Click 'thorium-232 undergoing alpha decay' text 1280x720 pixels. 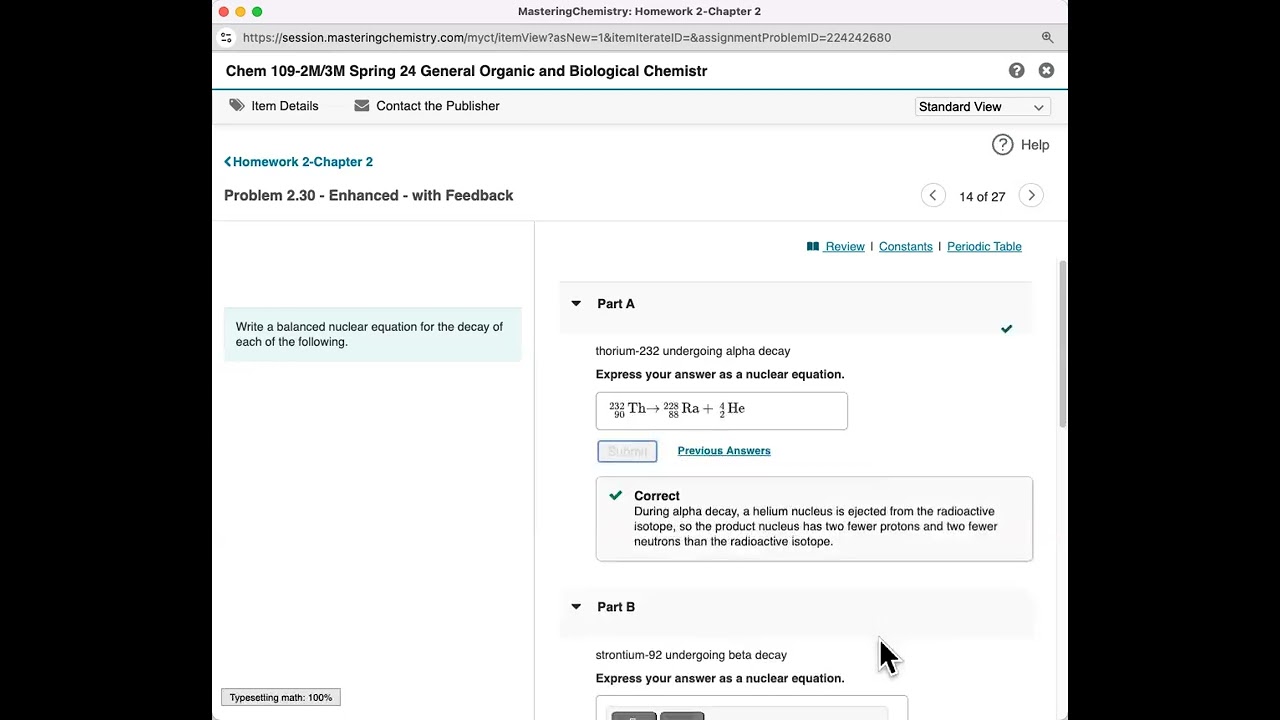pyautogui.click(x=693, y=351)
